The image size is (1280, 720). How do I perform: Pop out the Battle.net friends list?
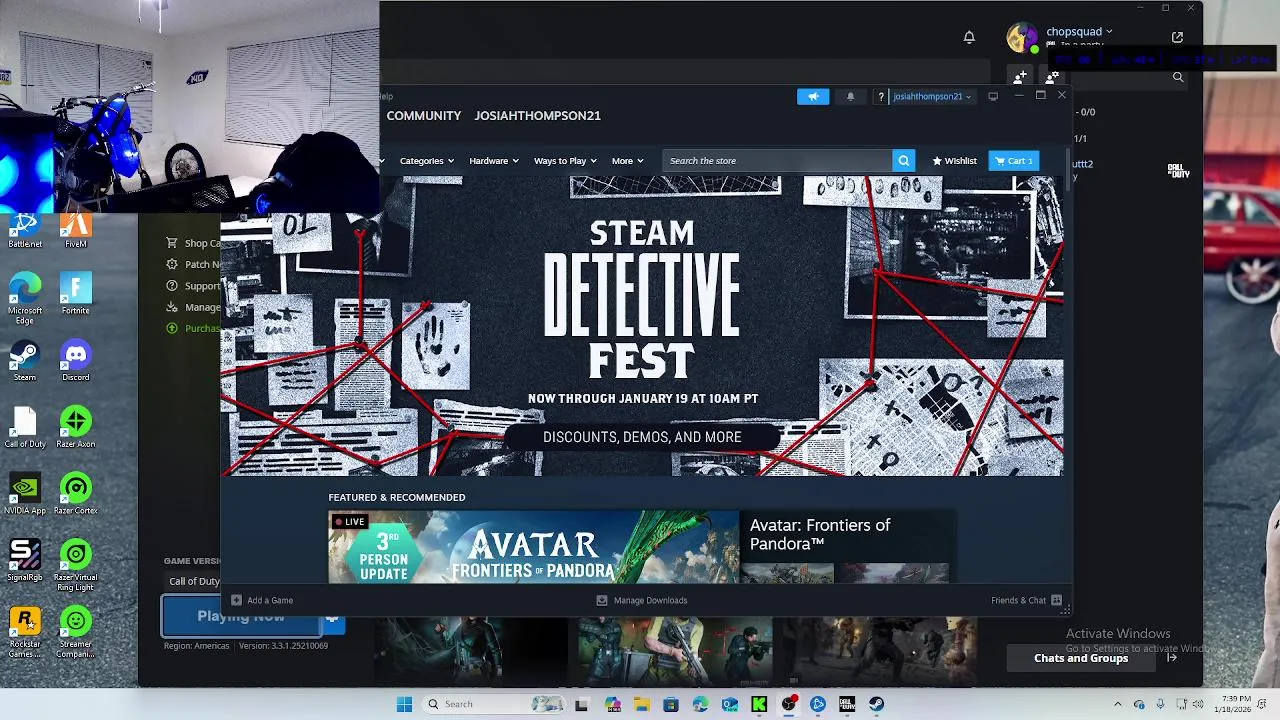[x=1177, y=37]
